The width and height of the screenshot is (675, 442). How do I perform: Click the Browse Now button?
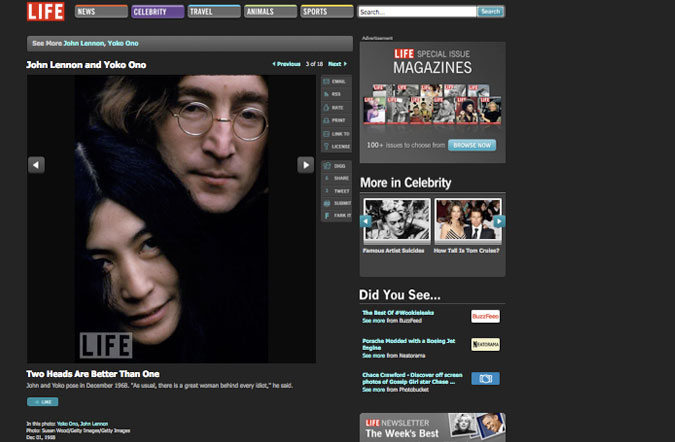click(471, 145)
